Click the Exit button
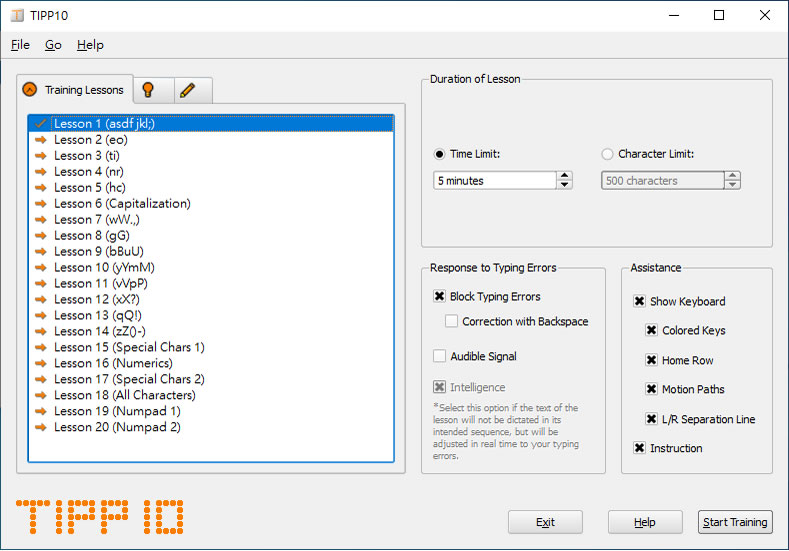Screen dimensions: 789x551 pyautogui.click(x=545, y=522)
